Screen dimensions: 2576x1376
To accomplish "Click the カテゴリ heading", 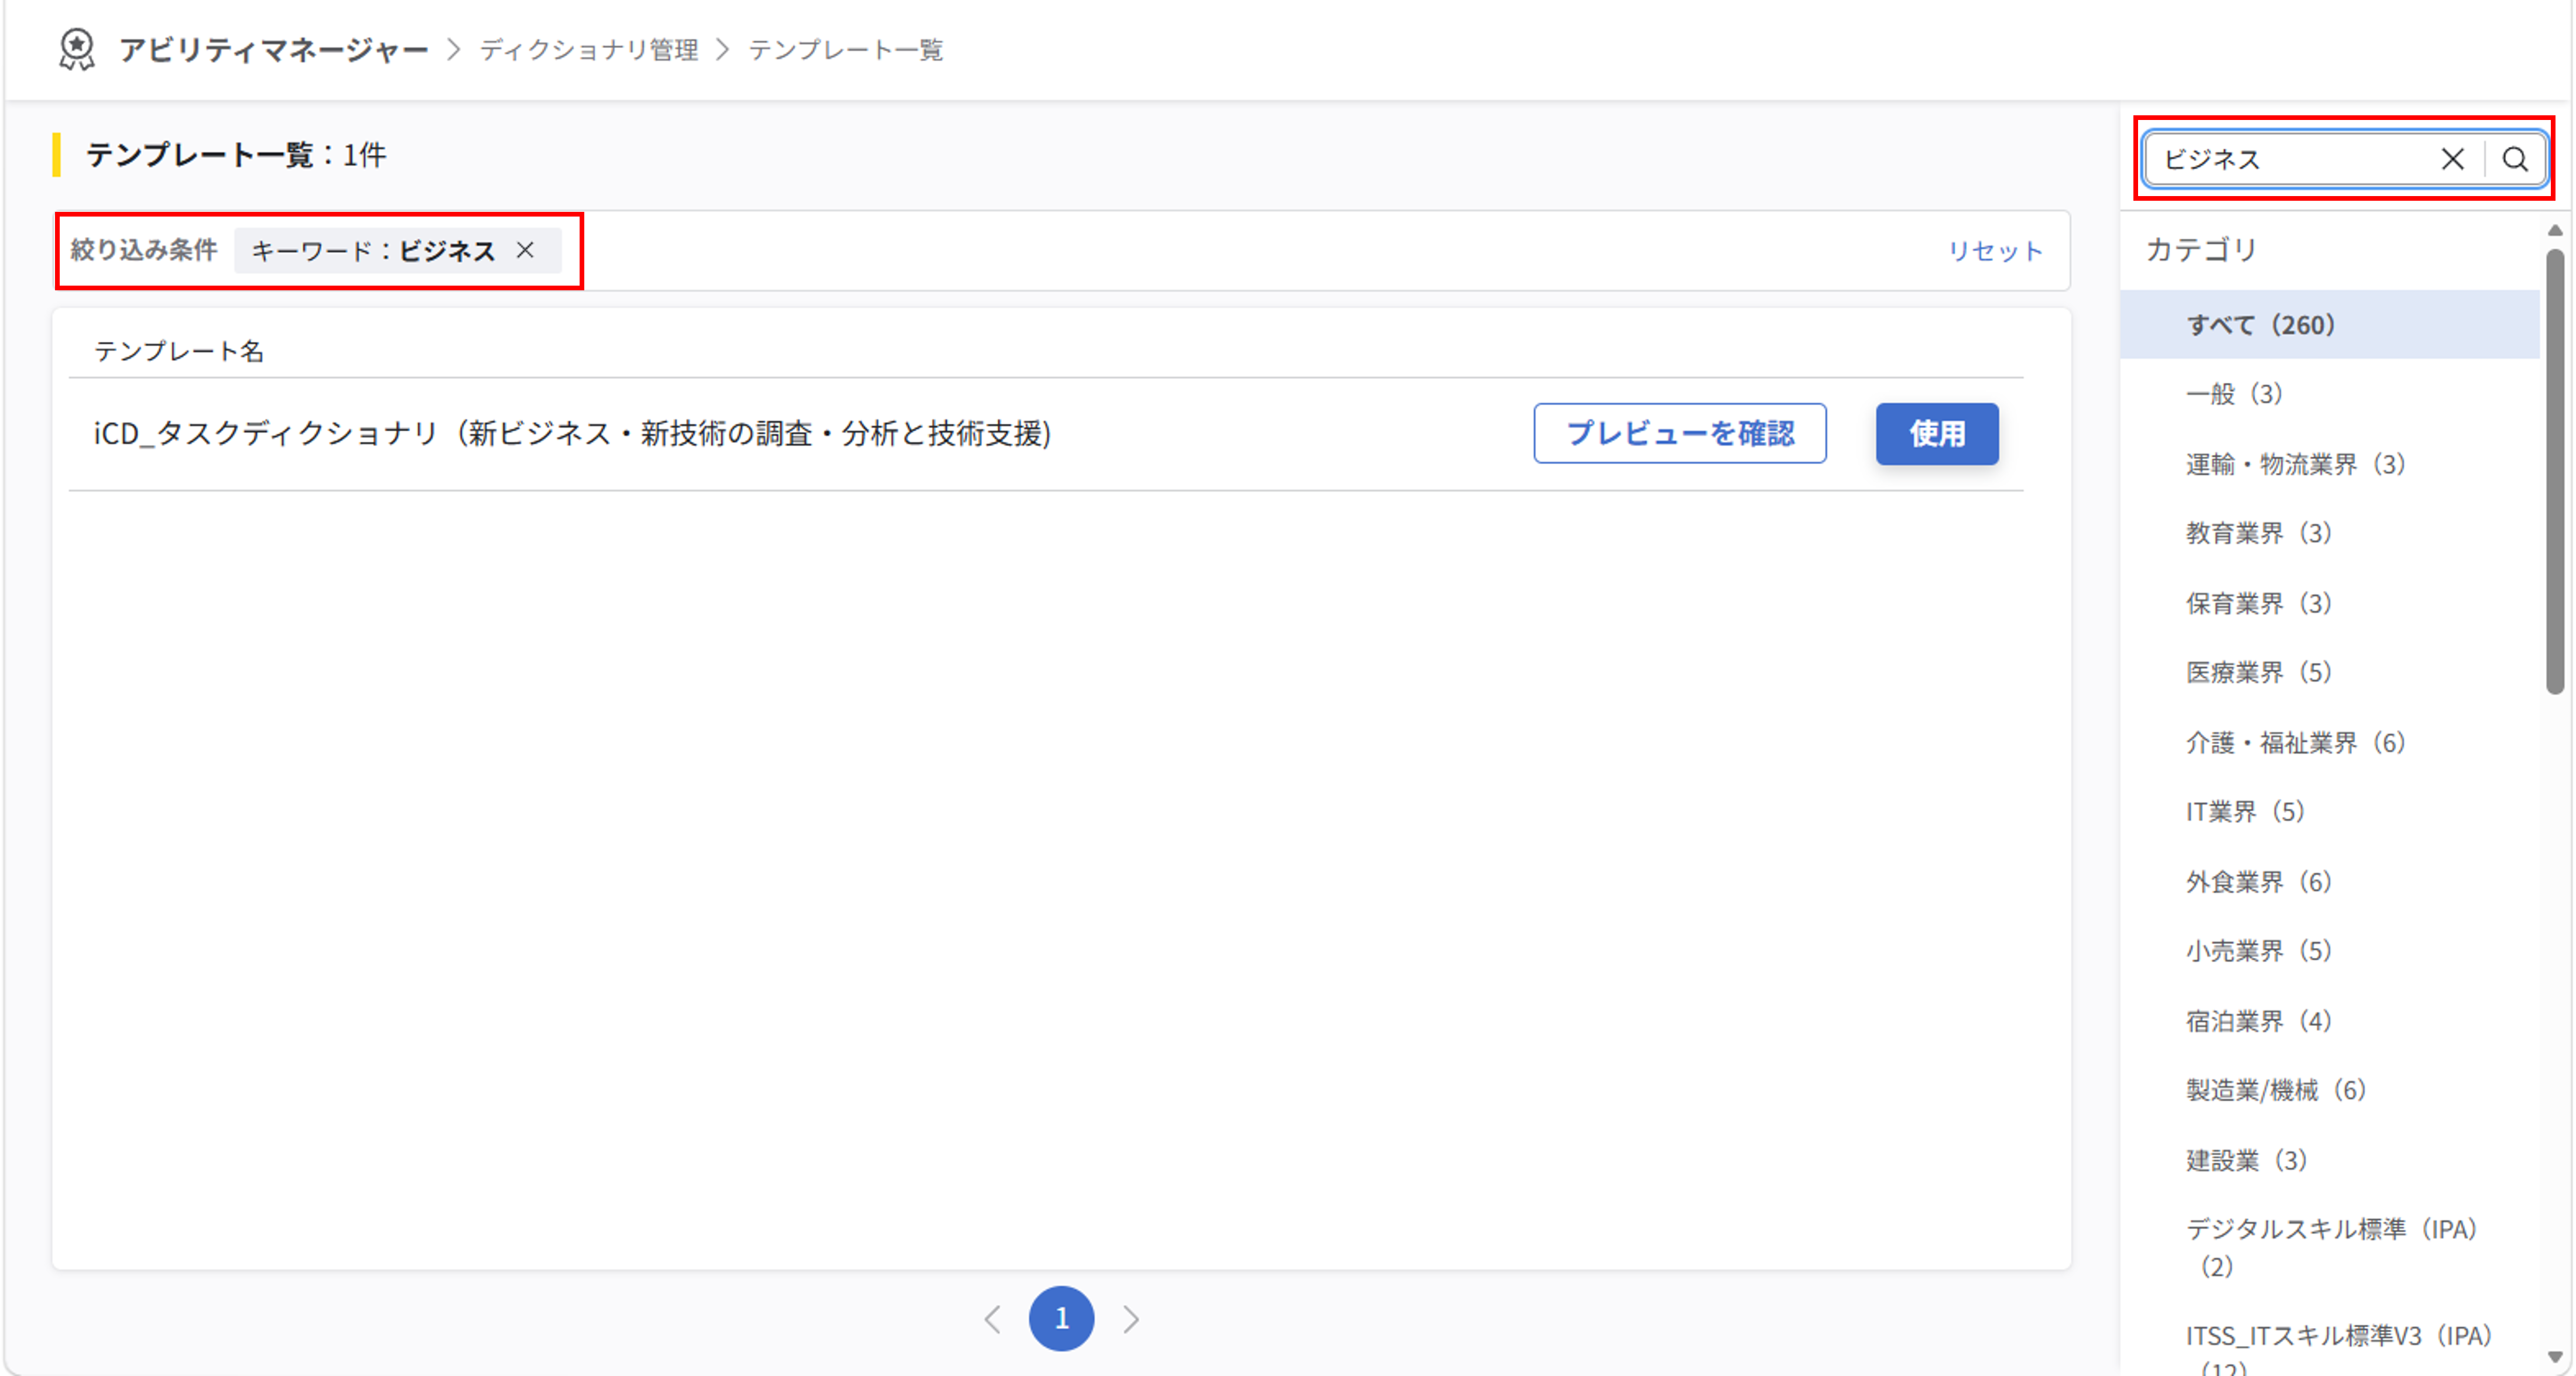I will [x=2201, y=249].
